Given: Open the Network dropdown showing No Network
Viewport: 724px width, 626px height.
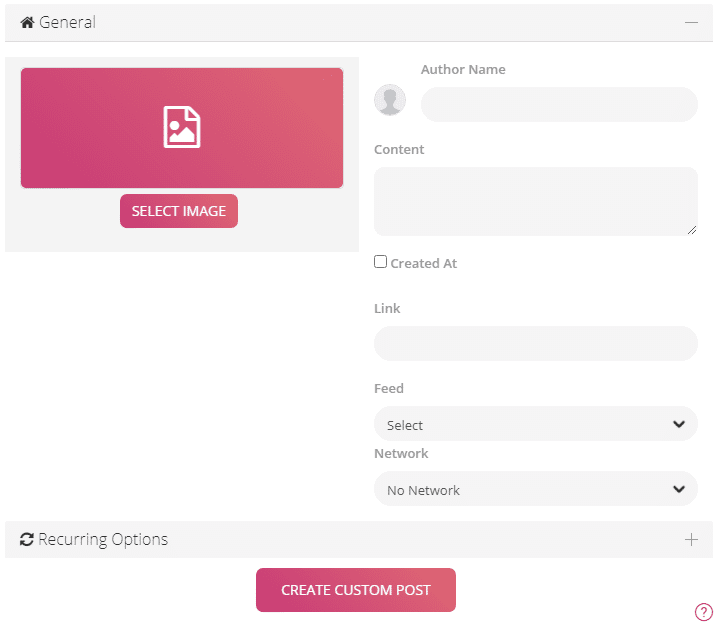Looking at the screenshot, I should tap(520, 489).
